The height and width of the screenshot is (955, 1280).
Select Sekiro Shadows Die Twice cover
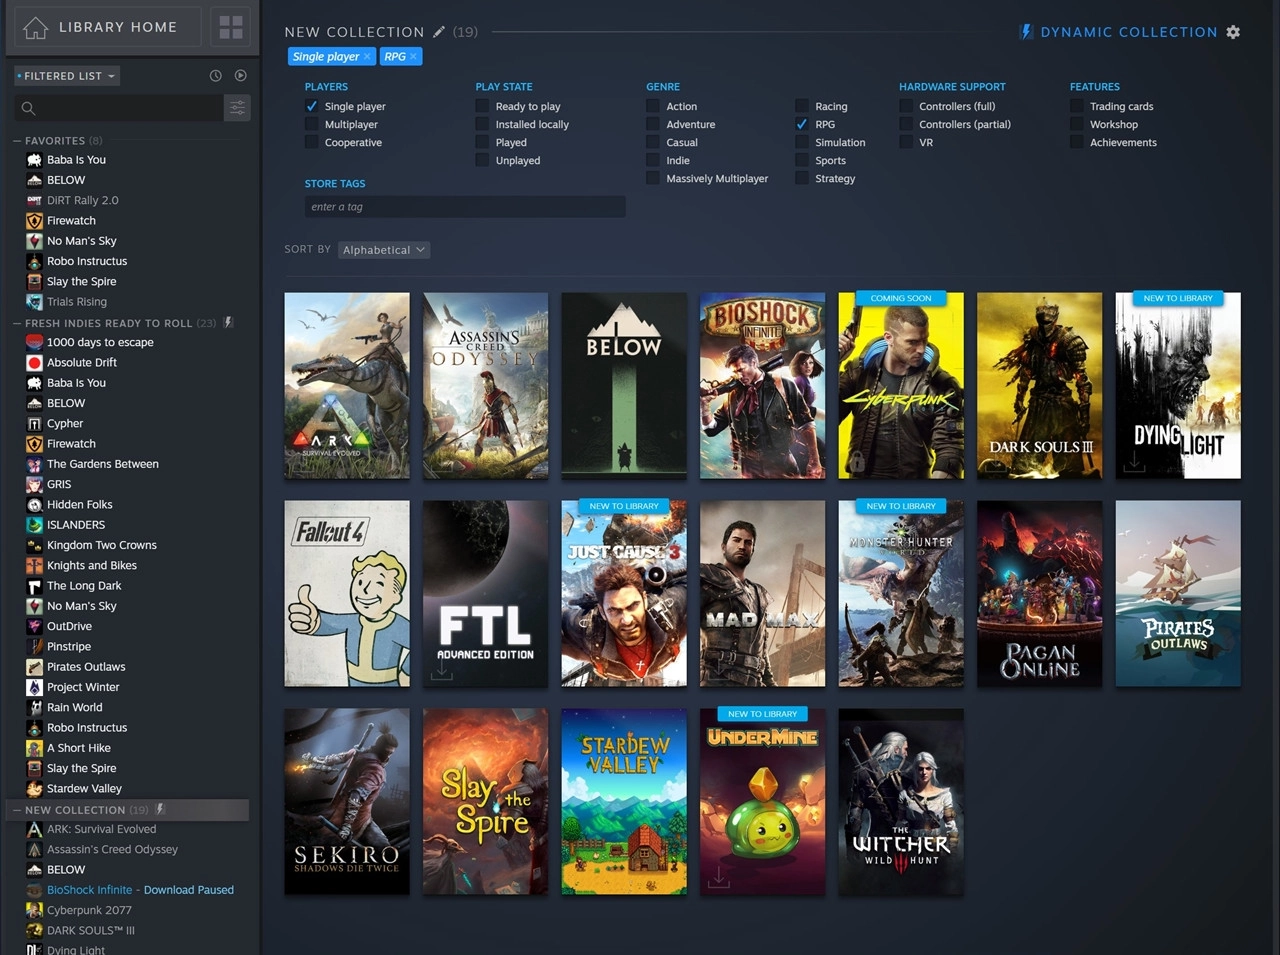coord(347,802)
